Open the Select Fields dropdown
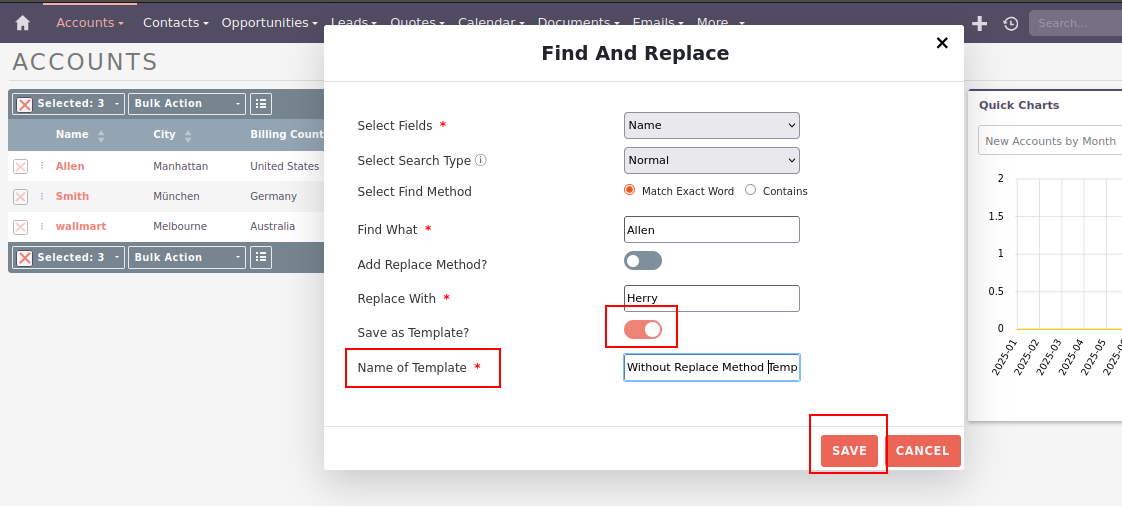Image resolution: width=1122 pixels, height=506 pixels. pyautogui.click(x=711, y=125)
